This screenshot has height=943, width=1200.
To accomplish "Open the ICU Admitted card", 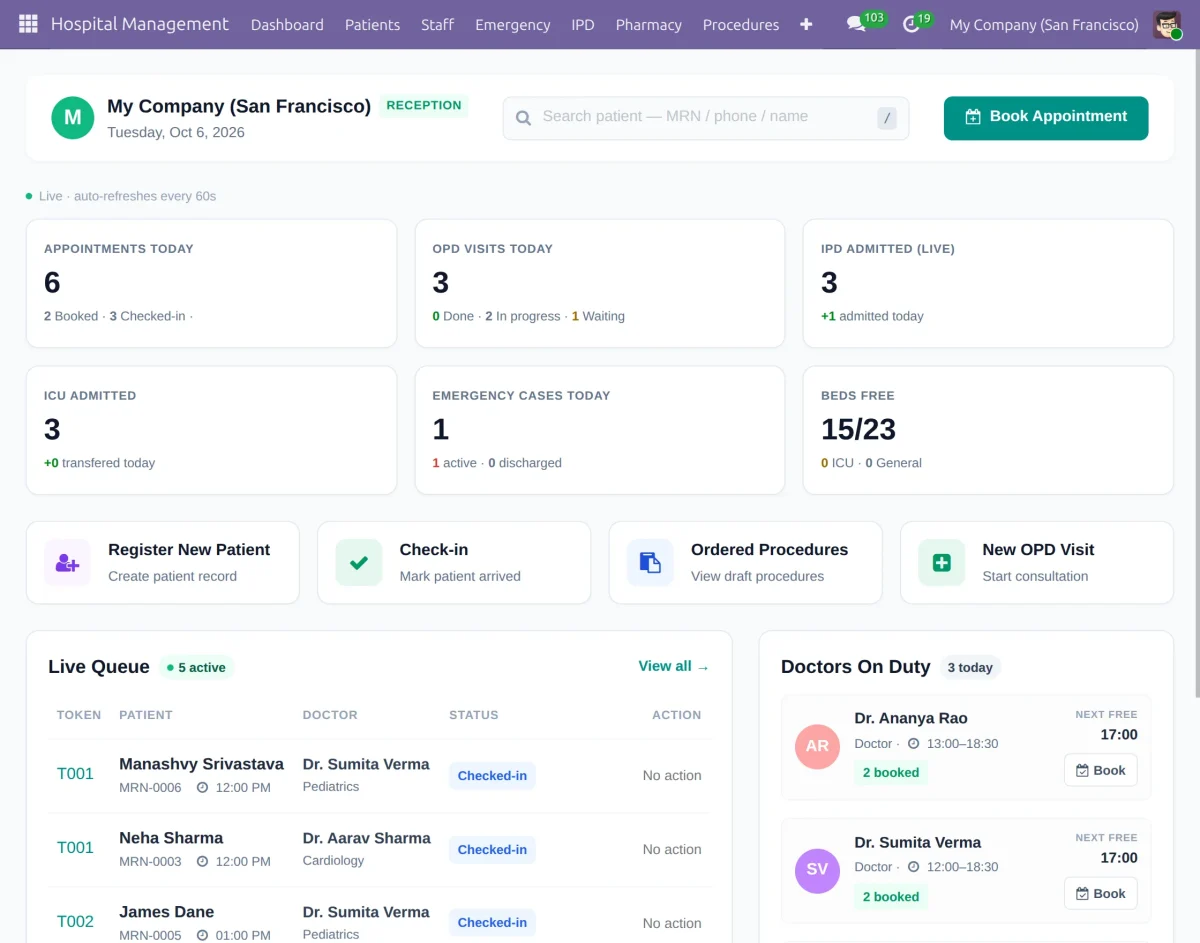I will click(211, 430).
